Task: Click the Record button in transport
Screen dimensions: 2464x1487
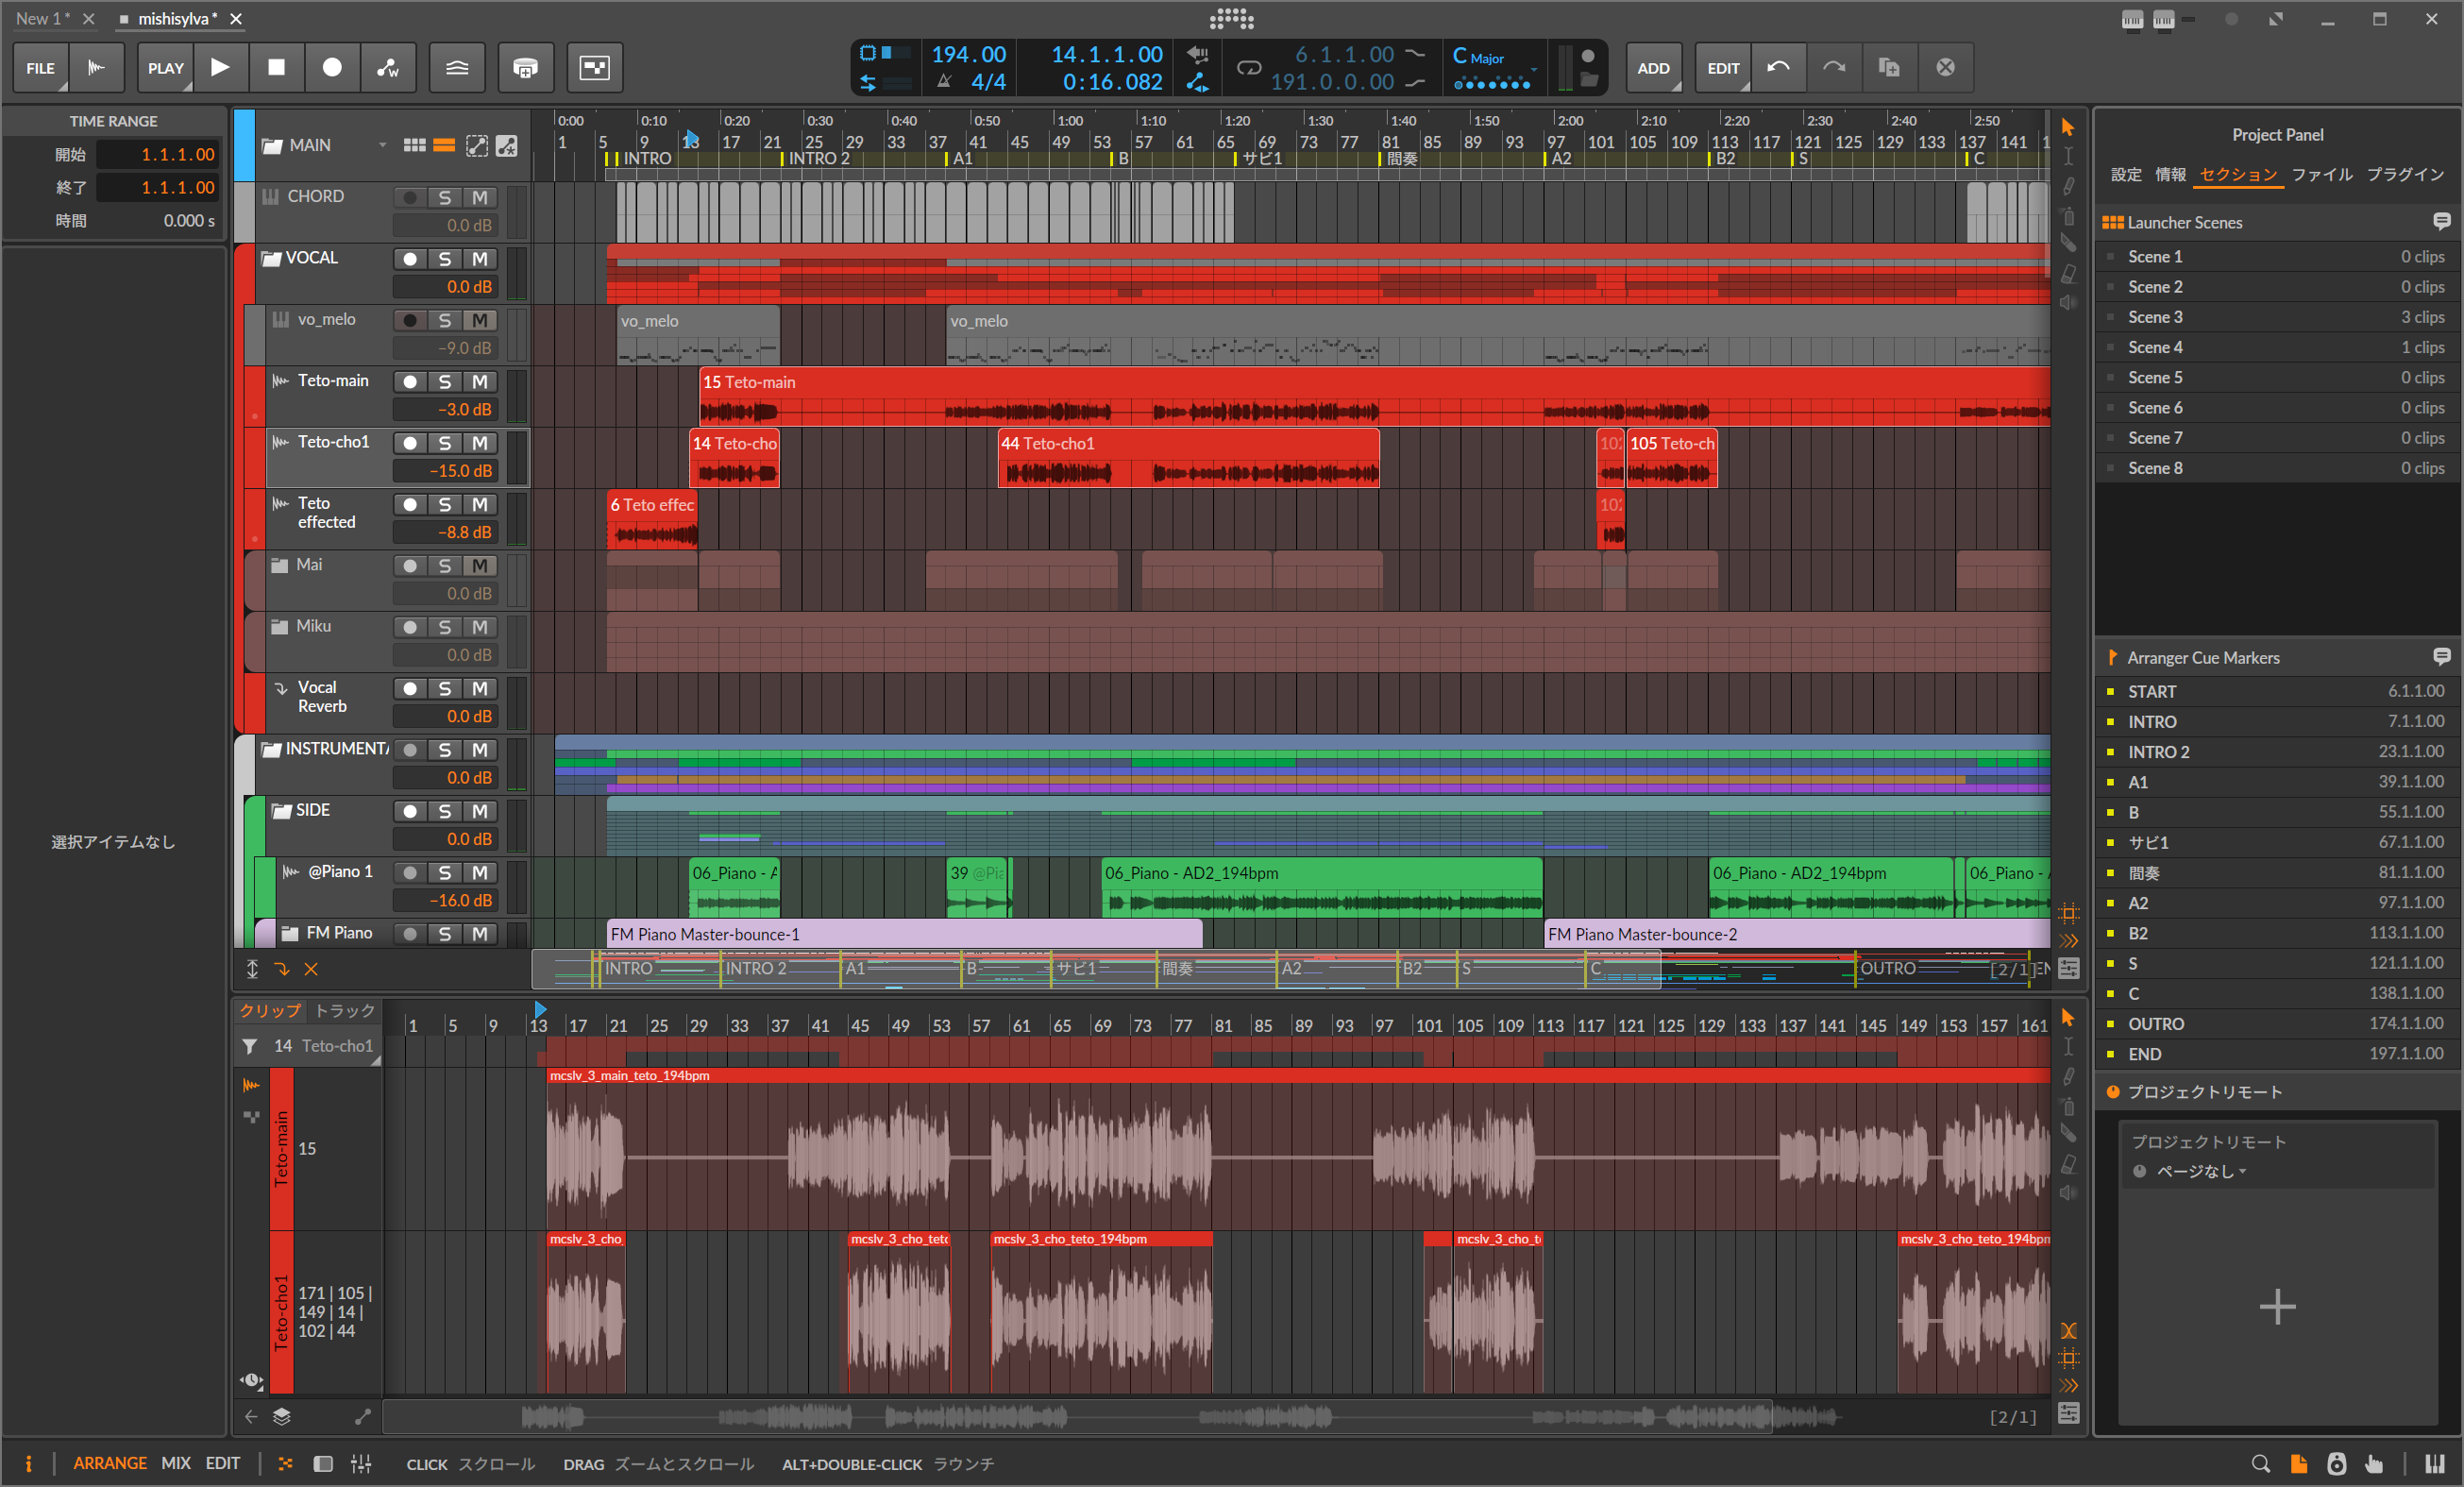Action: [332, 67]
